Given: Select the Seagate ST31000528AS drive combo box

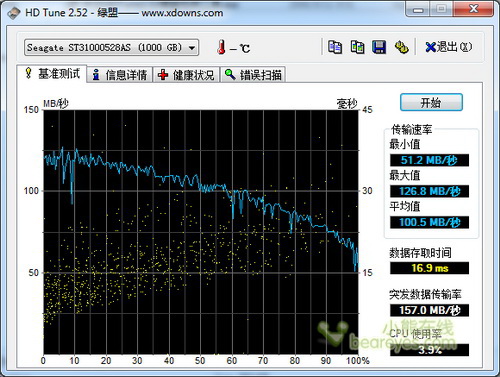Looking at the screenshot, I should 111,48.
